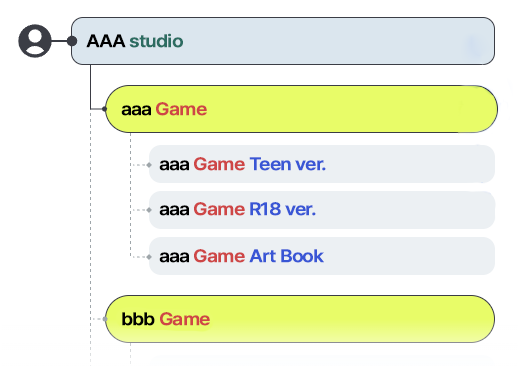518x366 pixels.
Task: Select the AAA studio root node
Action: 283,41
